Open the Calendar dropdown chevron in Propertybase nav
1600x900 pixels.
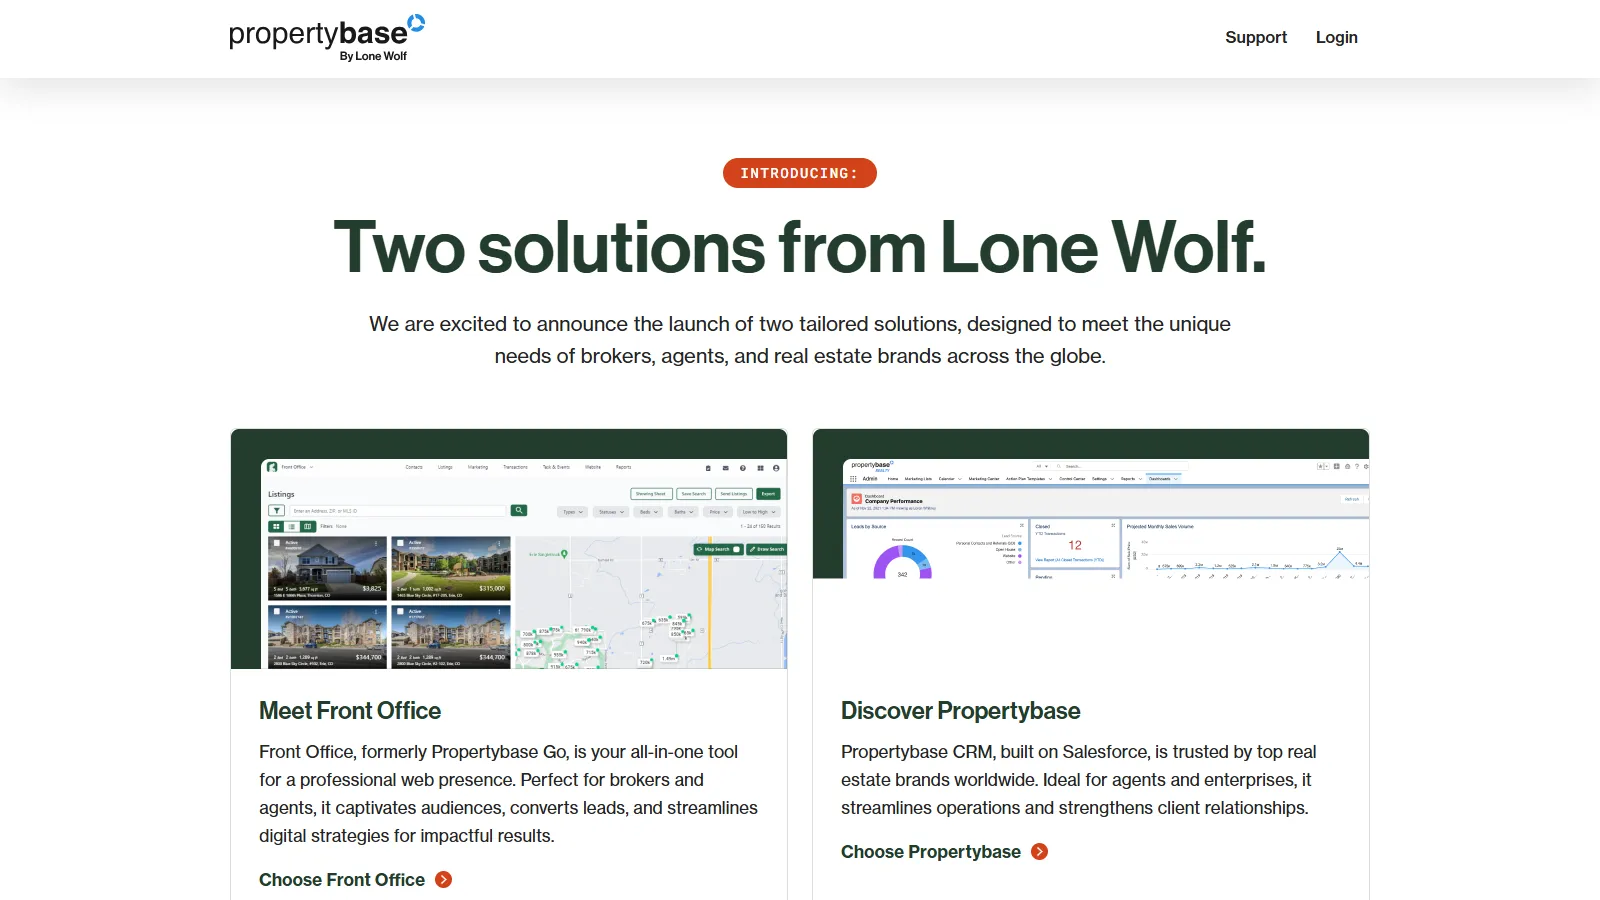(x=960, y=478)
